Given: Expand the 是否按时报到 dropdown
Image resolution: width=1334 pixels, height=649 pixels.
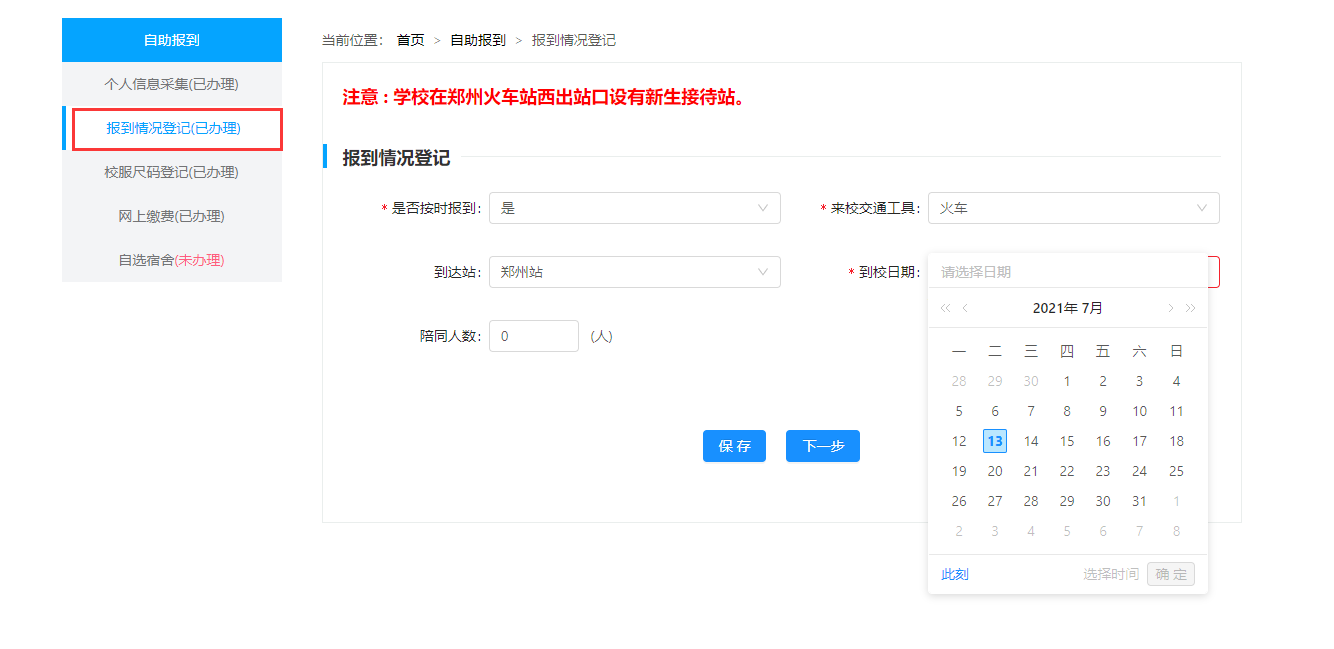Looking at the screenshot, I should (634, 208).
